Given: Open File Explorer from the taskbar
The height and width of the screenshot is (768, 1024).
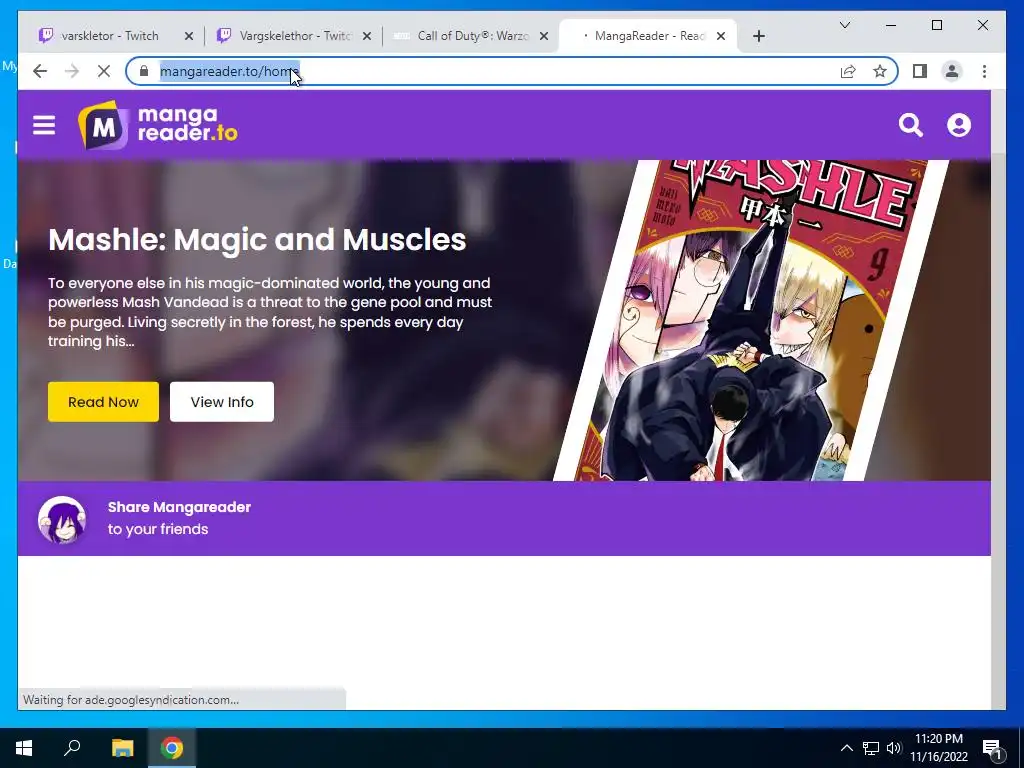Looking at the screenshot, I should tap(122, 748).
